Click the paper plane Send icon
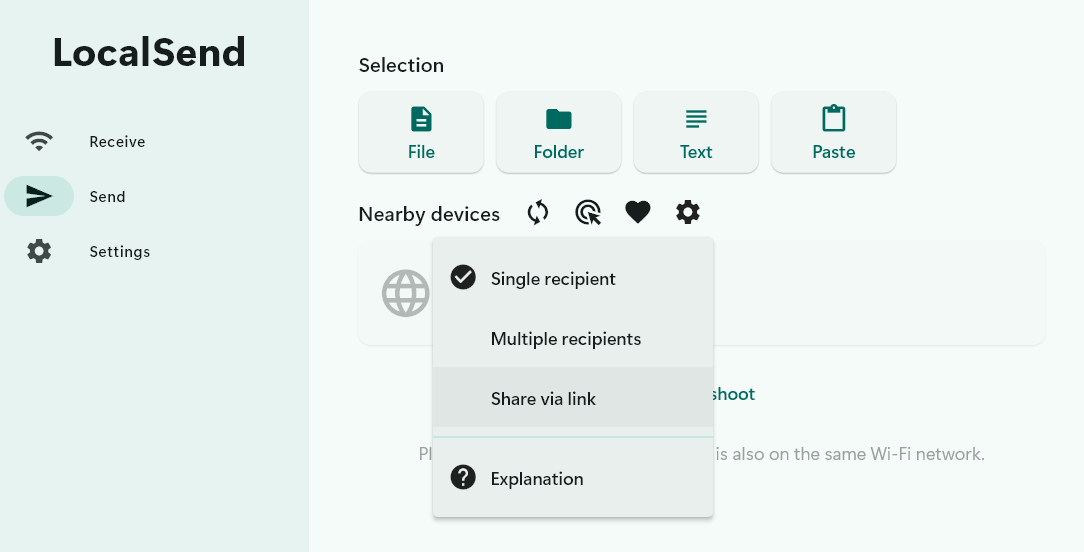Image resolution: width=1084 pixels, height=552 pixels. coord(39,196)
